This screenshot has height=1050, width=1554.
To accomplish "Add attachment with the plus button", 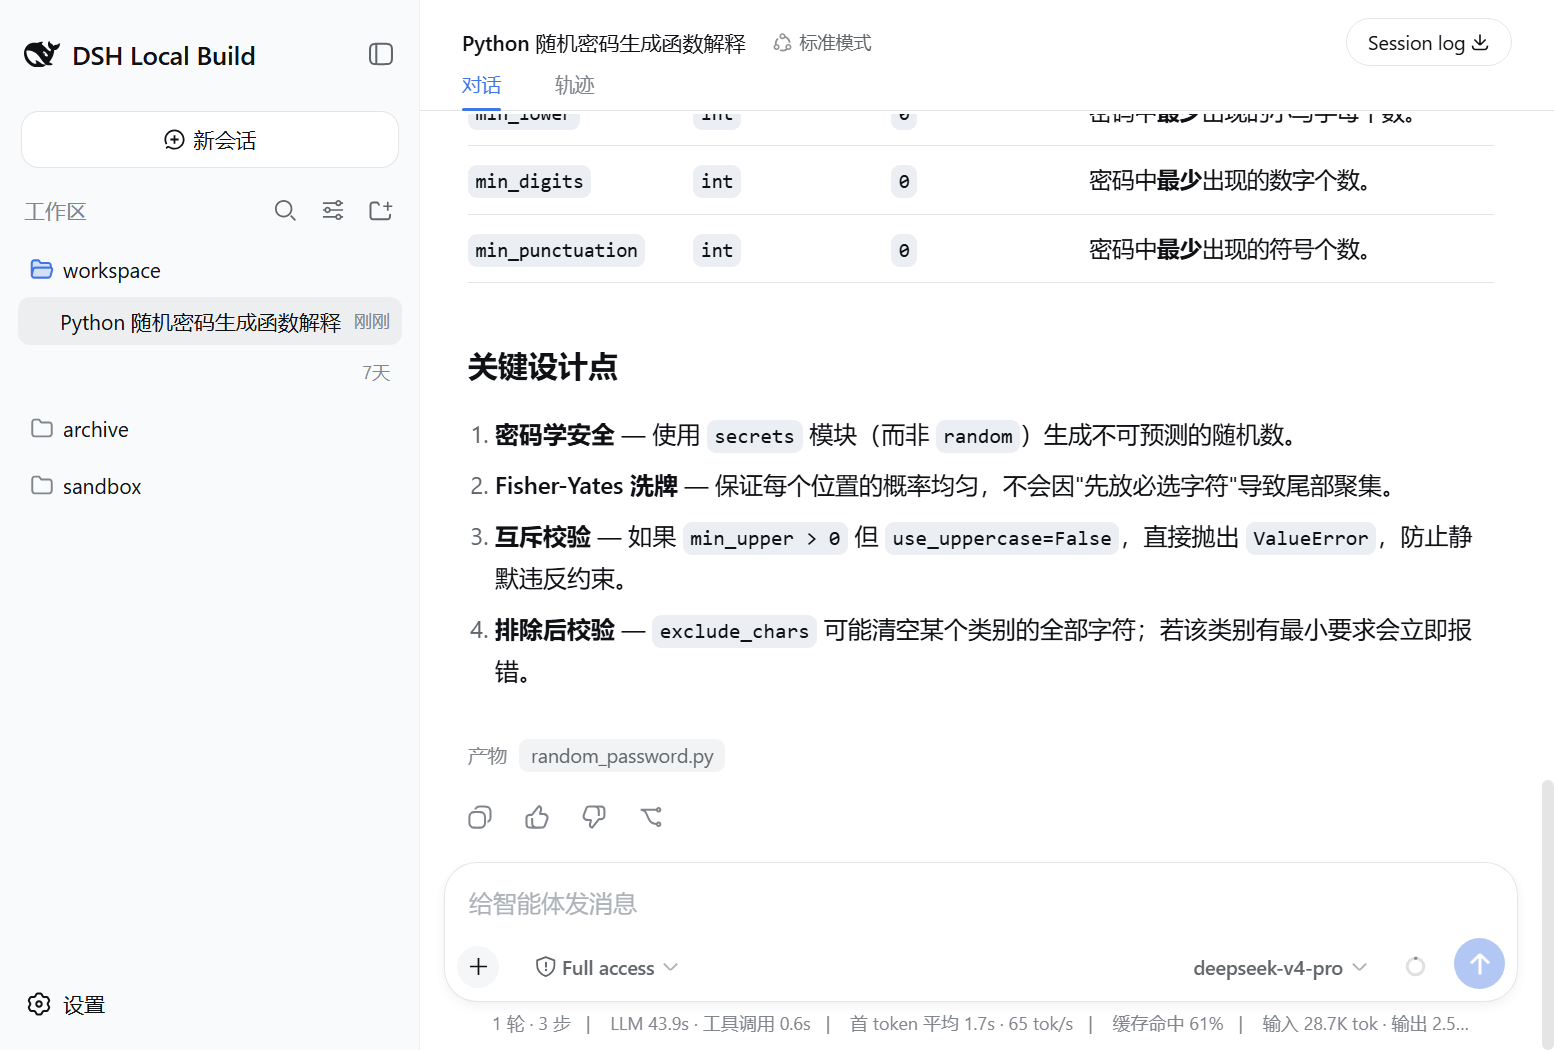I will [x=478, y=967].
